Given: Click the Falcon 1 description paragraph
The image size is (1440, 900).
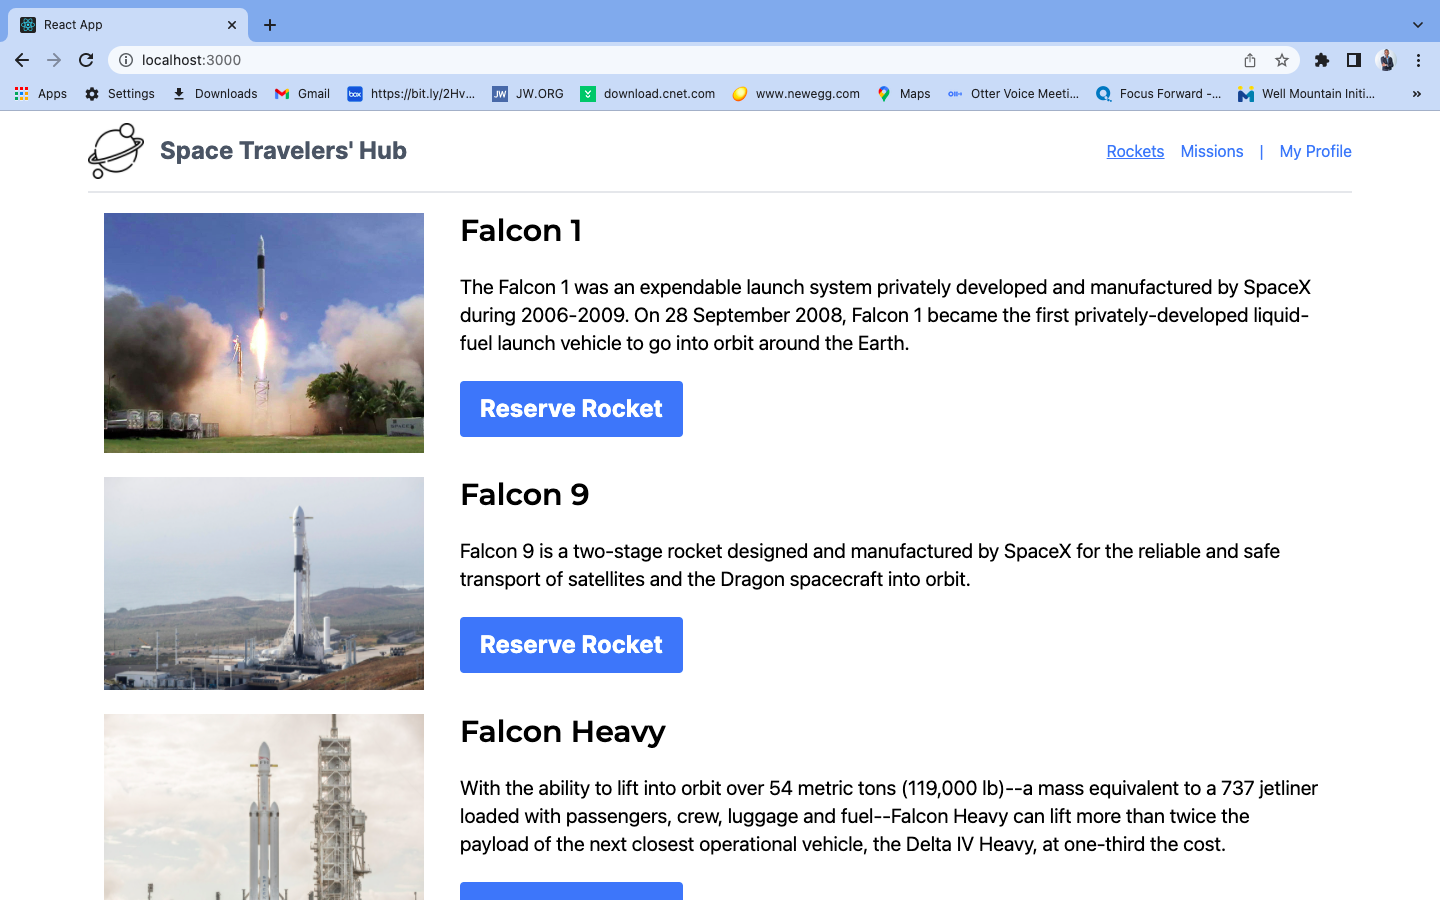Looking at the screenshot, I should point(886,315).
